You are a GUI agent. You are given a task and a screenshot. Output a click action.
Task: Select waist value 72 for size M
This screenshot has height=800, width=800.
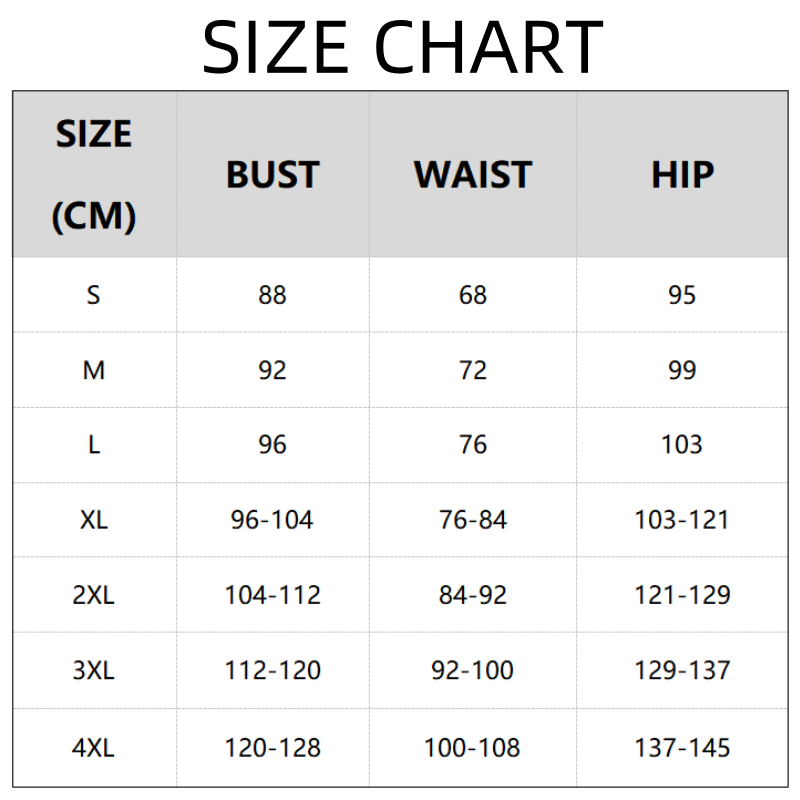[472, 370]
